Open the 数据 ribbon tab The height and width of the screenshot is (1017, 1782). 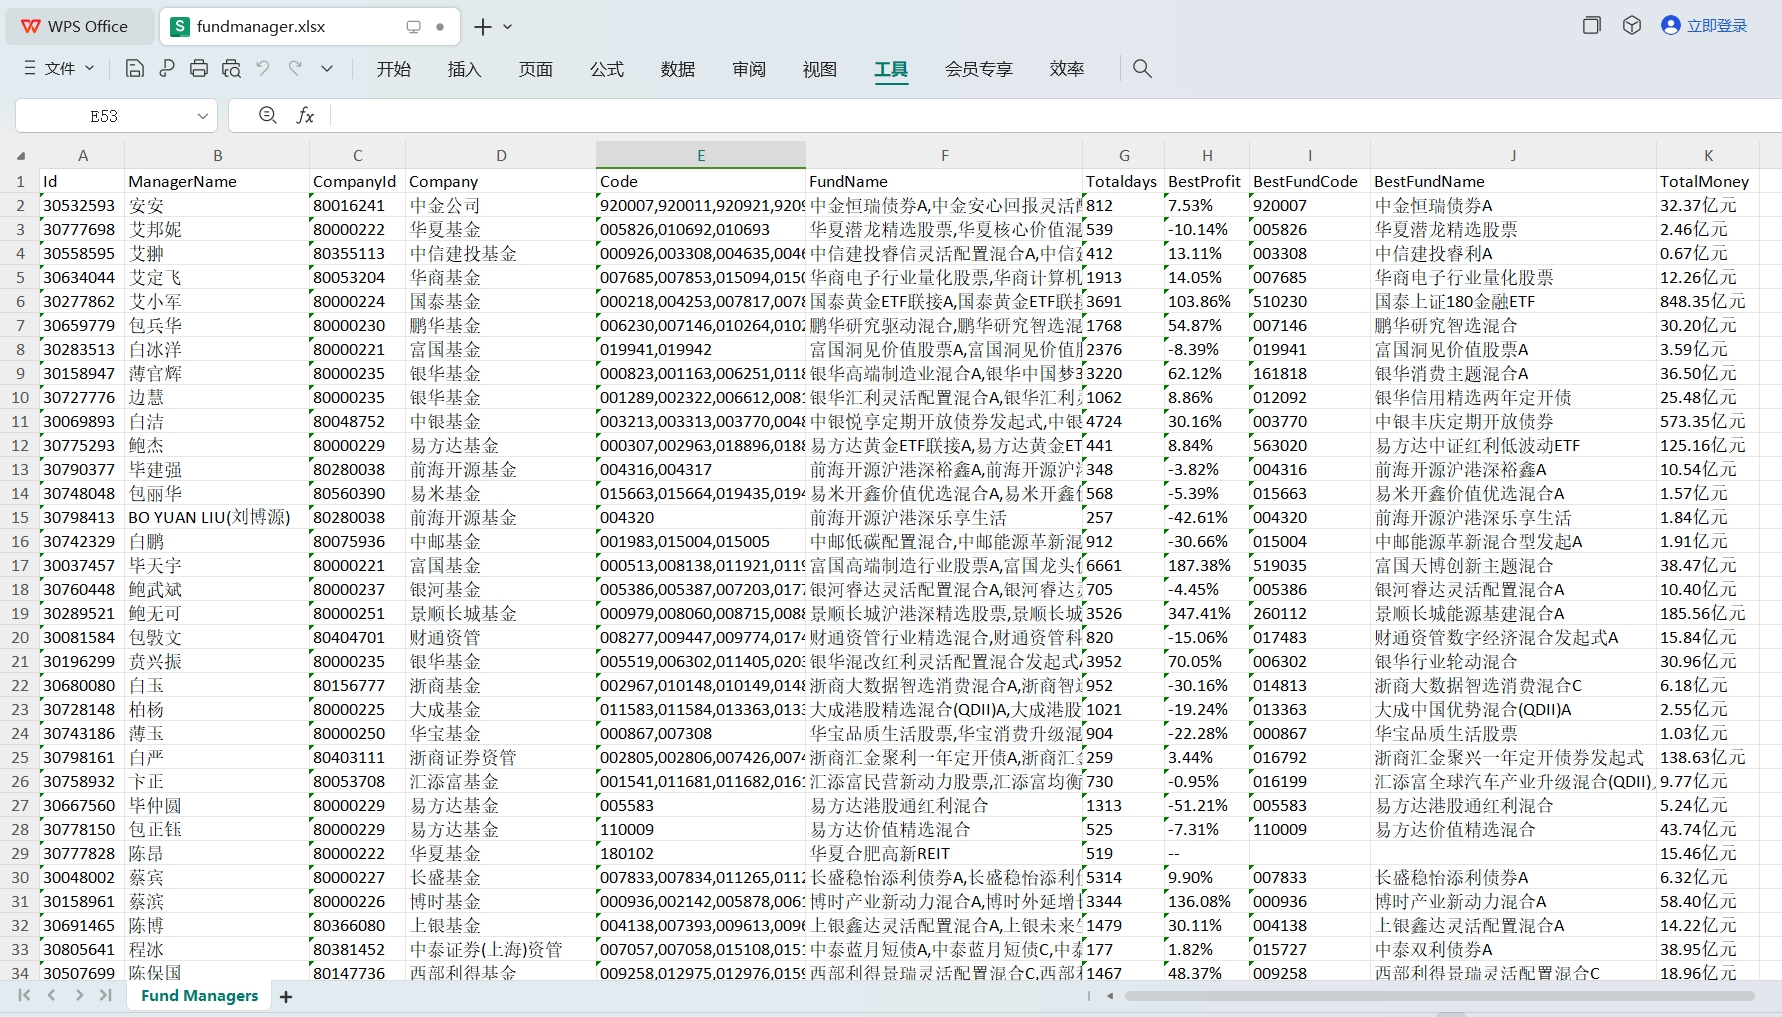click(x=677, y=69)
